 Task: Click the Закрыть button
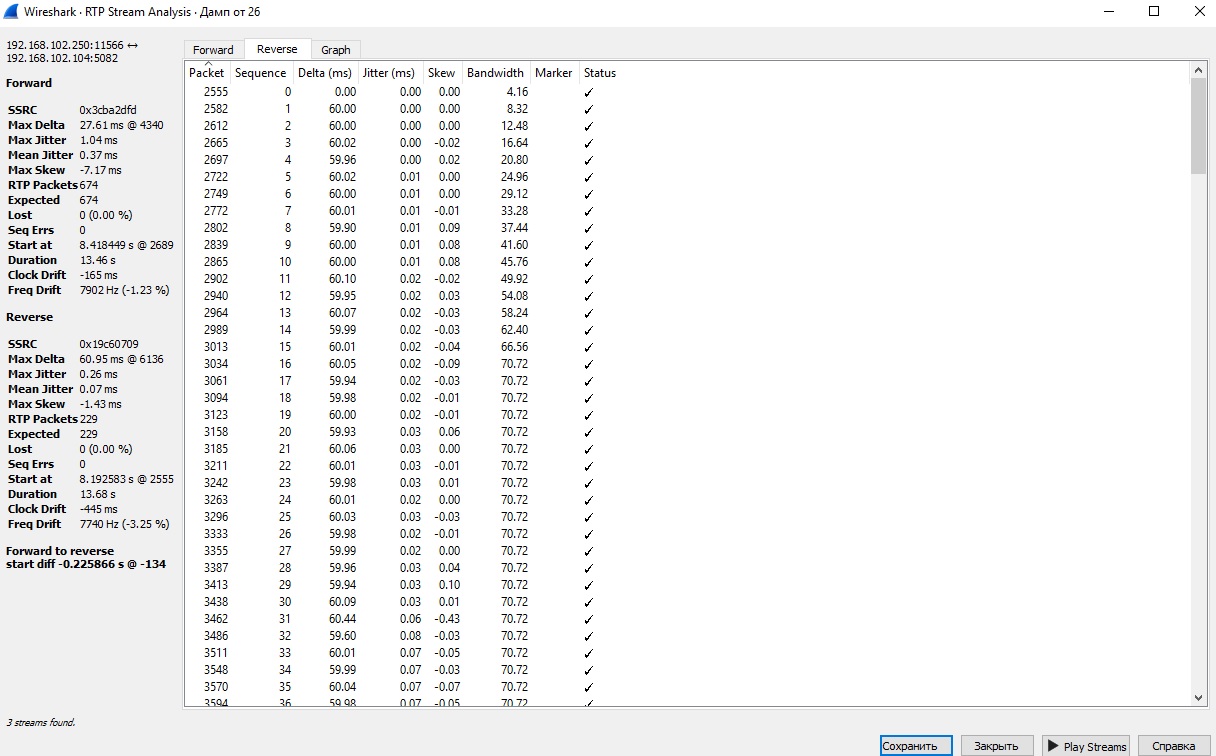997,746
